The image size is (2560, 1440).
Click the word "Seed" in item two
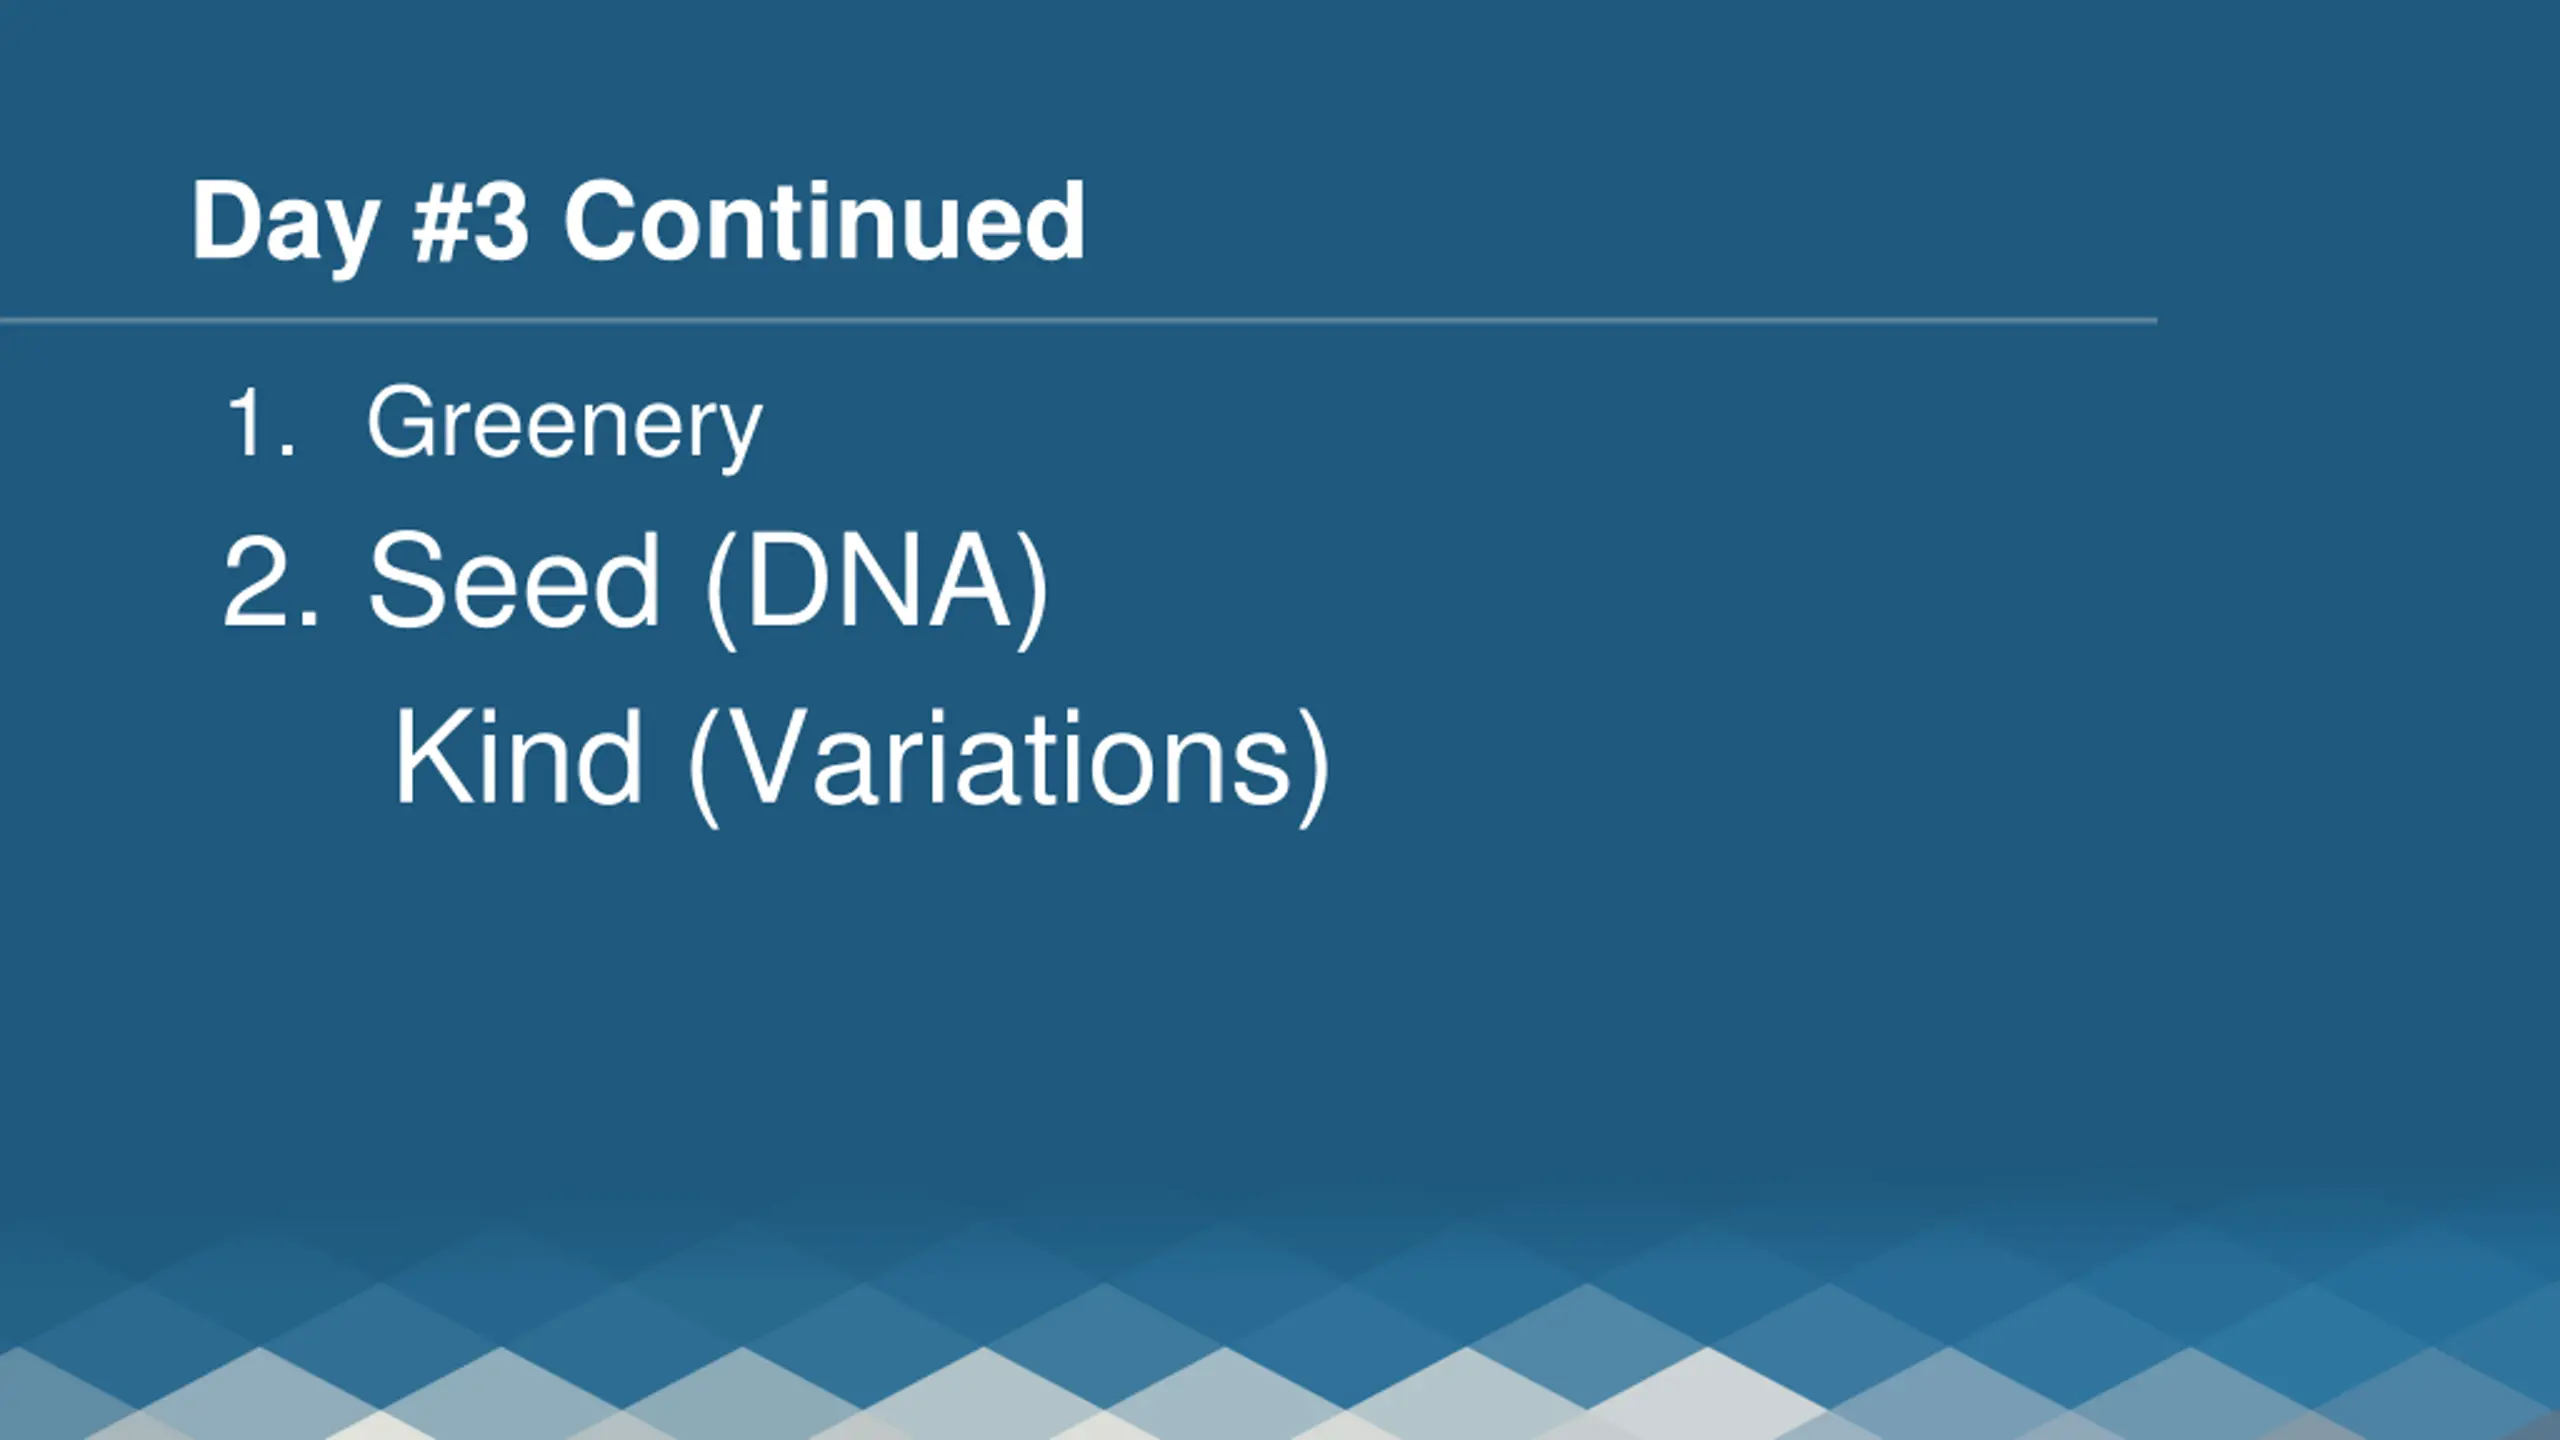[514, 580]
